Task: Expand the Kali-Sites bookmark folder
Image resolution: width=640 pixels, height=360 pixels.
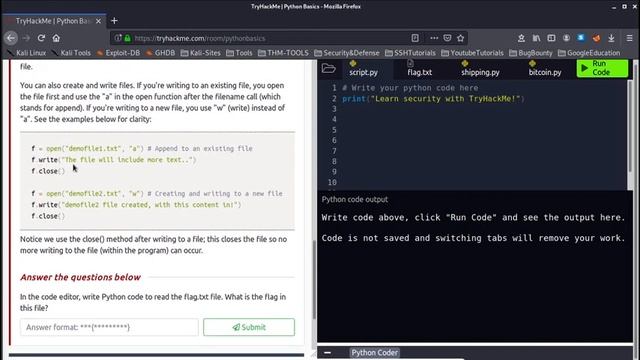Action: (200, 53)
